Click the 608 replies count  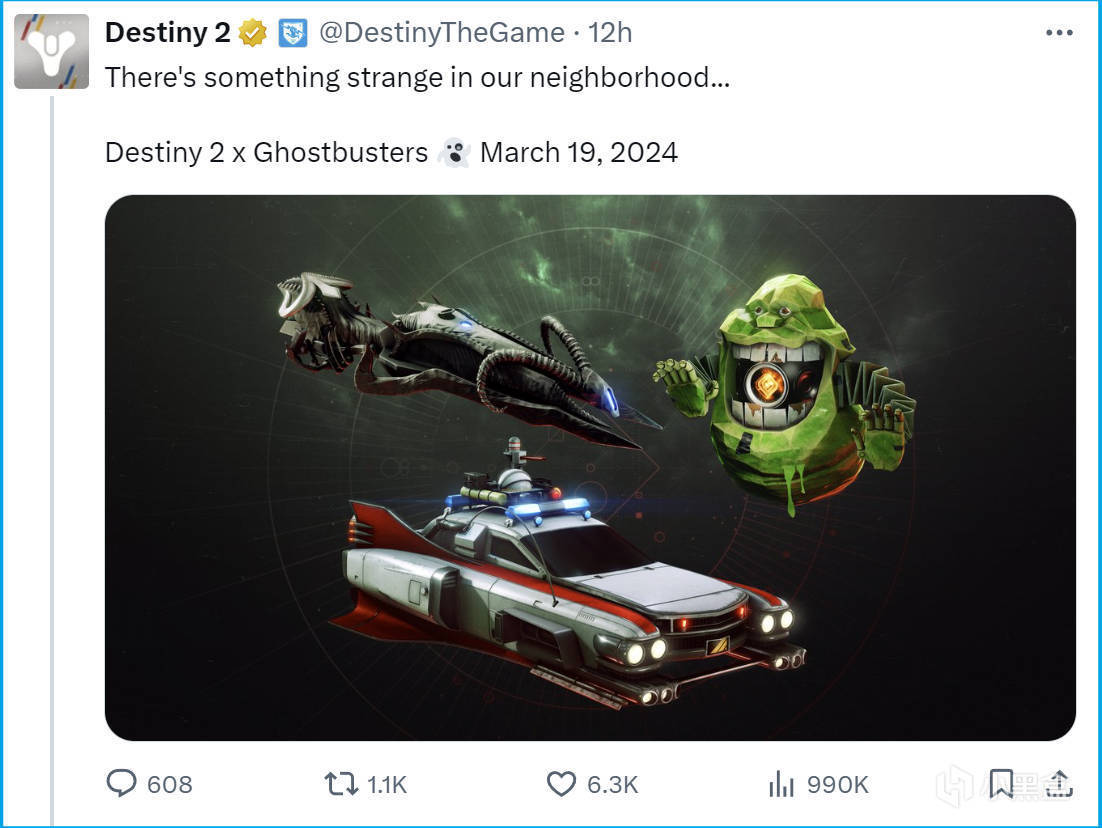pos(169,784)
